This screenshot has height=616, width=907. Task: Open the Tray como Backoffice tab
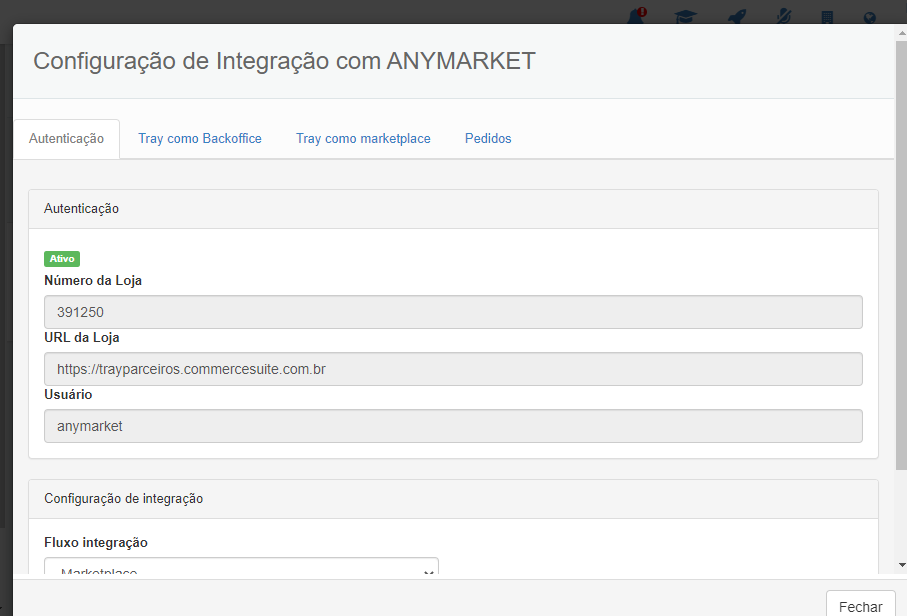200,139
